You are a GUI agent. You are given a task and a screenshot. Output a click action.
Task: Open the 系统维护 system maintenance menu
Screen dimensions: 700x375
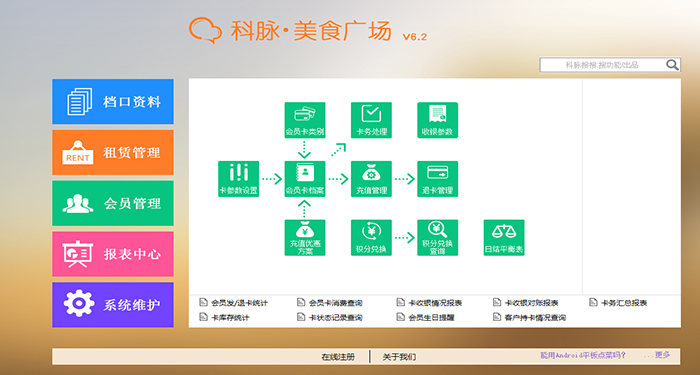[113, 305]
